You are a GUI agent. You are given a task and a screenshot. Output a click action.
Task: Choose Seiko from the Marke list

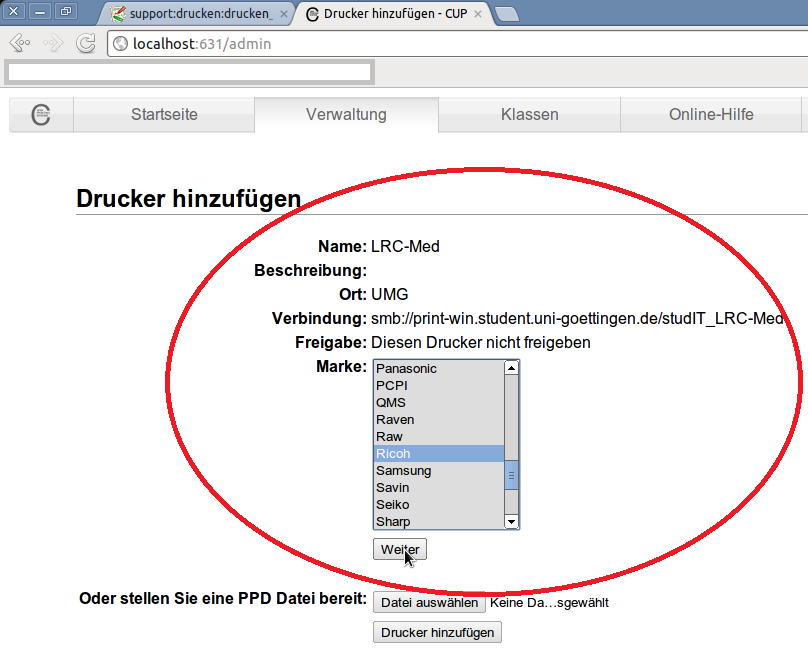point(439,505)
